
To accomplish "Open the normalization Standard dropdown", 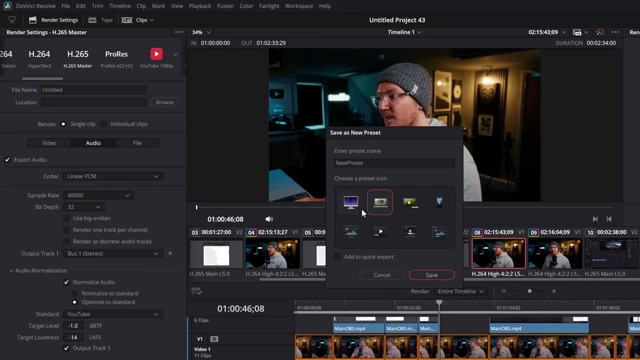I will click(x=113, y=314).
